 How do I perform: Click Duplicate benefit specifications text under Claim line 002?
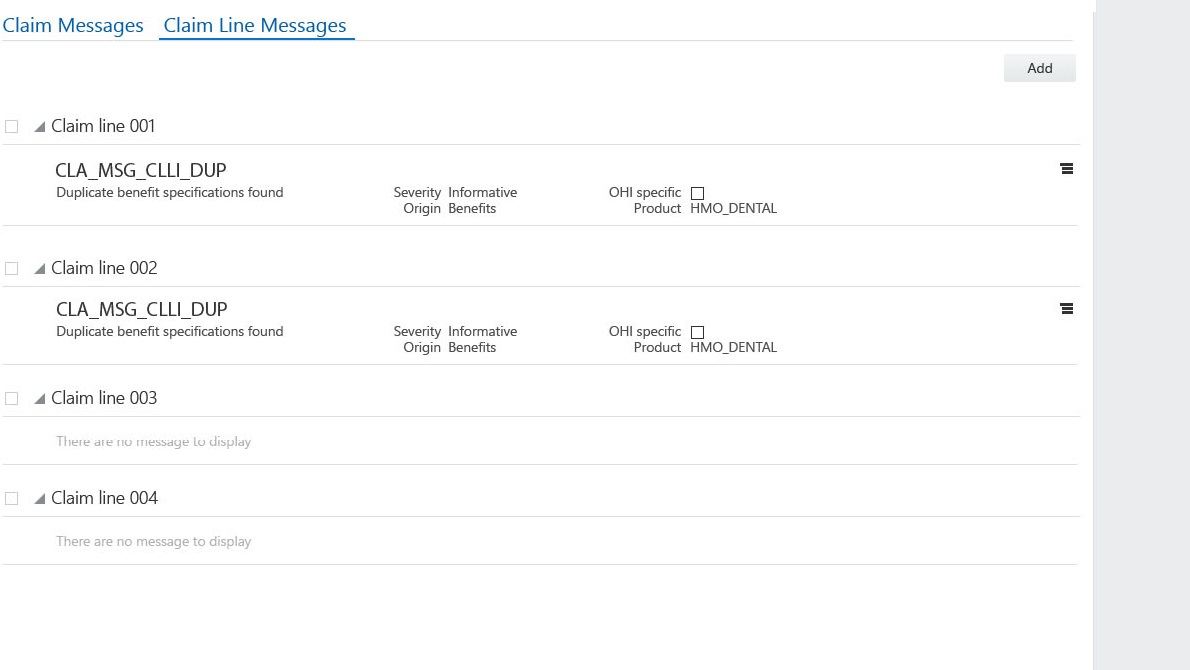[169, 332]
